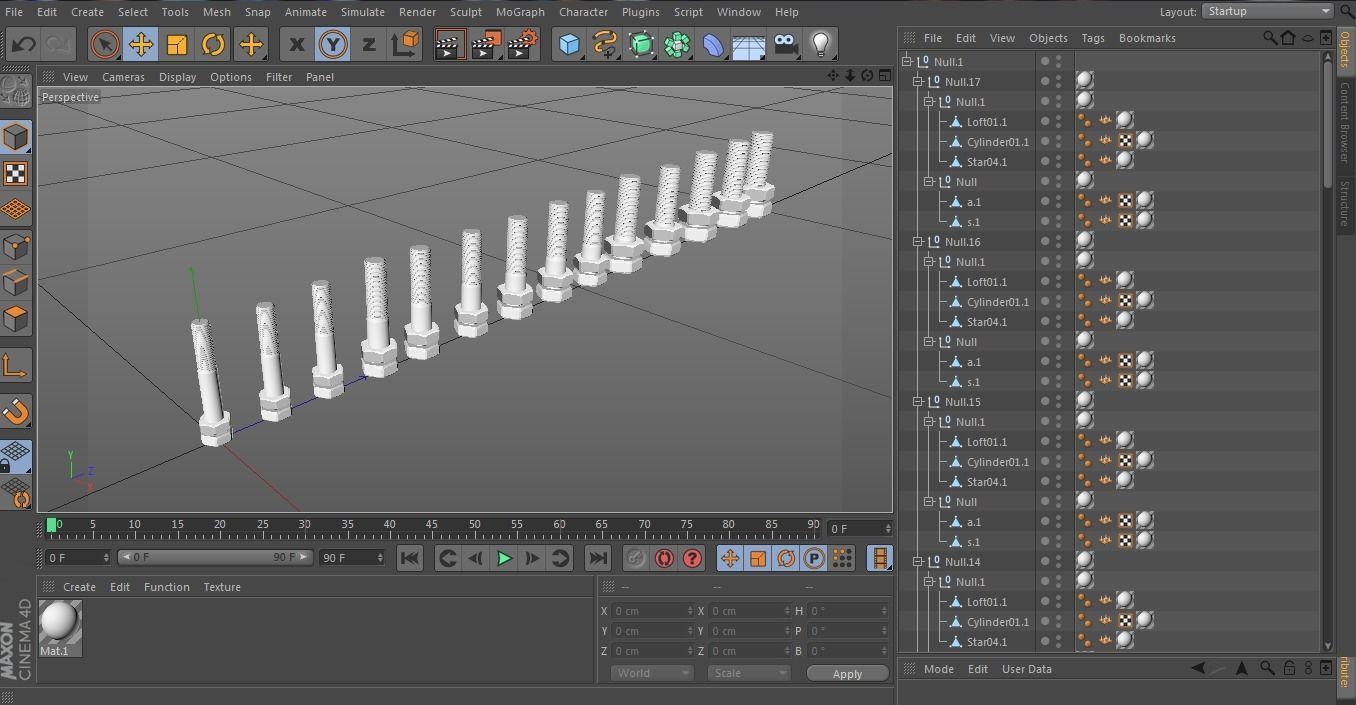Screen dimensions: 1356x705
Task: Play the animation forward
Action: (x=504, y=559)
